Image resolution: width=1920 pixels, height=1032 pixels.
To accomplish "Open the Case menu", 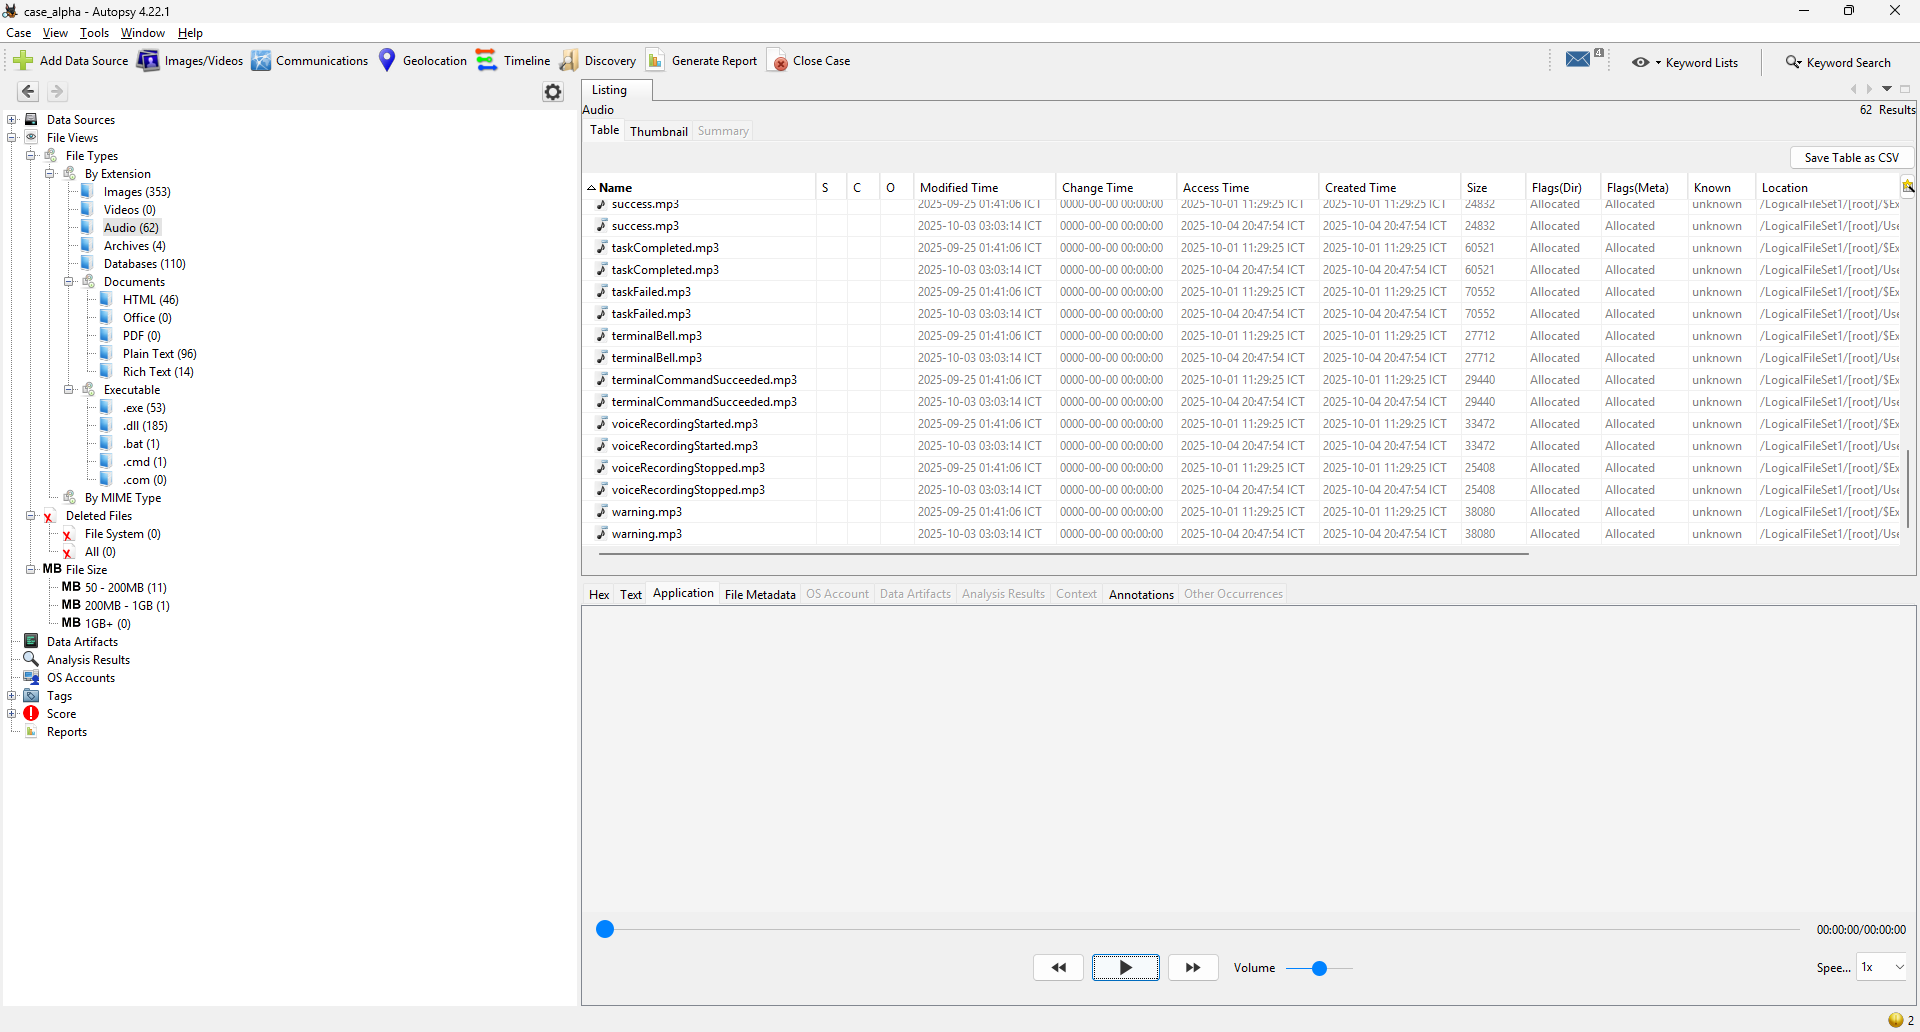I will coord(18,33).
